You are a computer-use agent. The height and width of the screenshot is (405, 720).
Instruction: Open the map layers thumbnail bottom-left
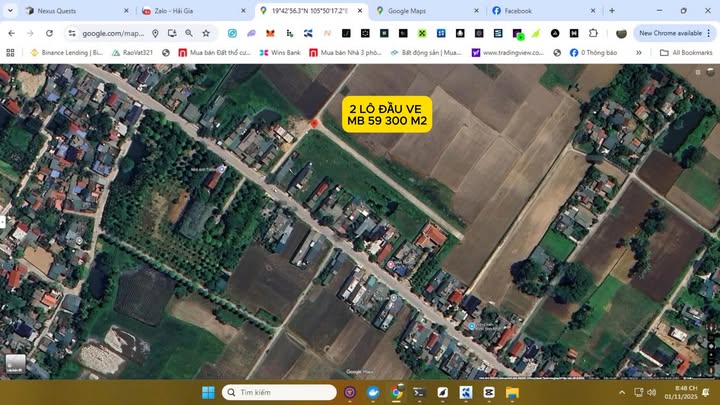[16, 364]
